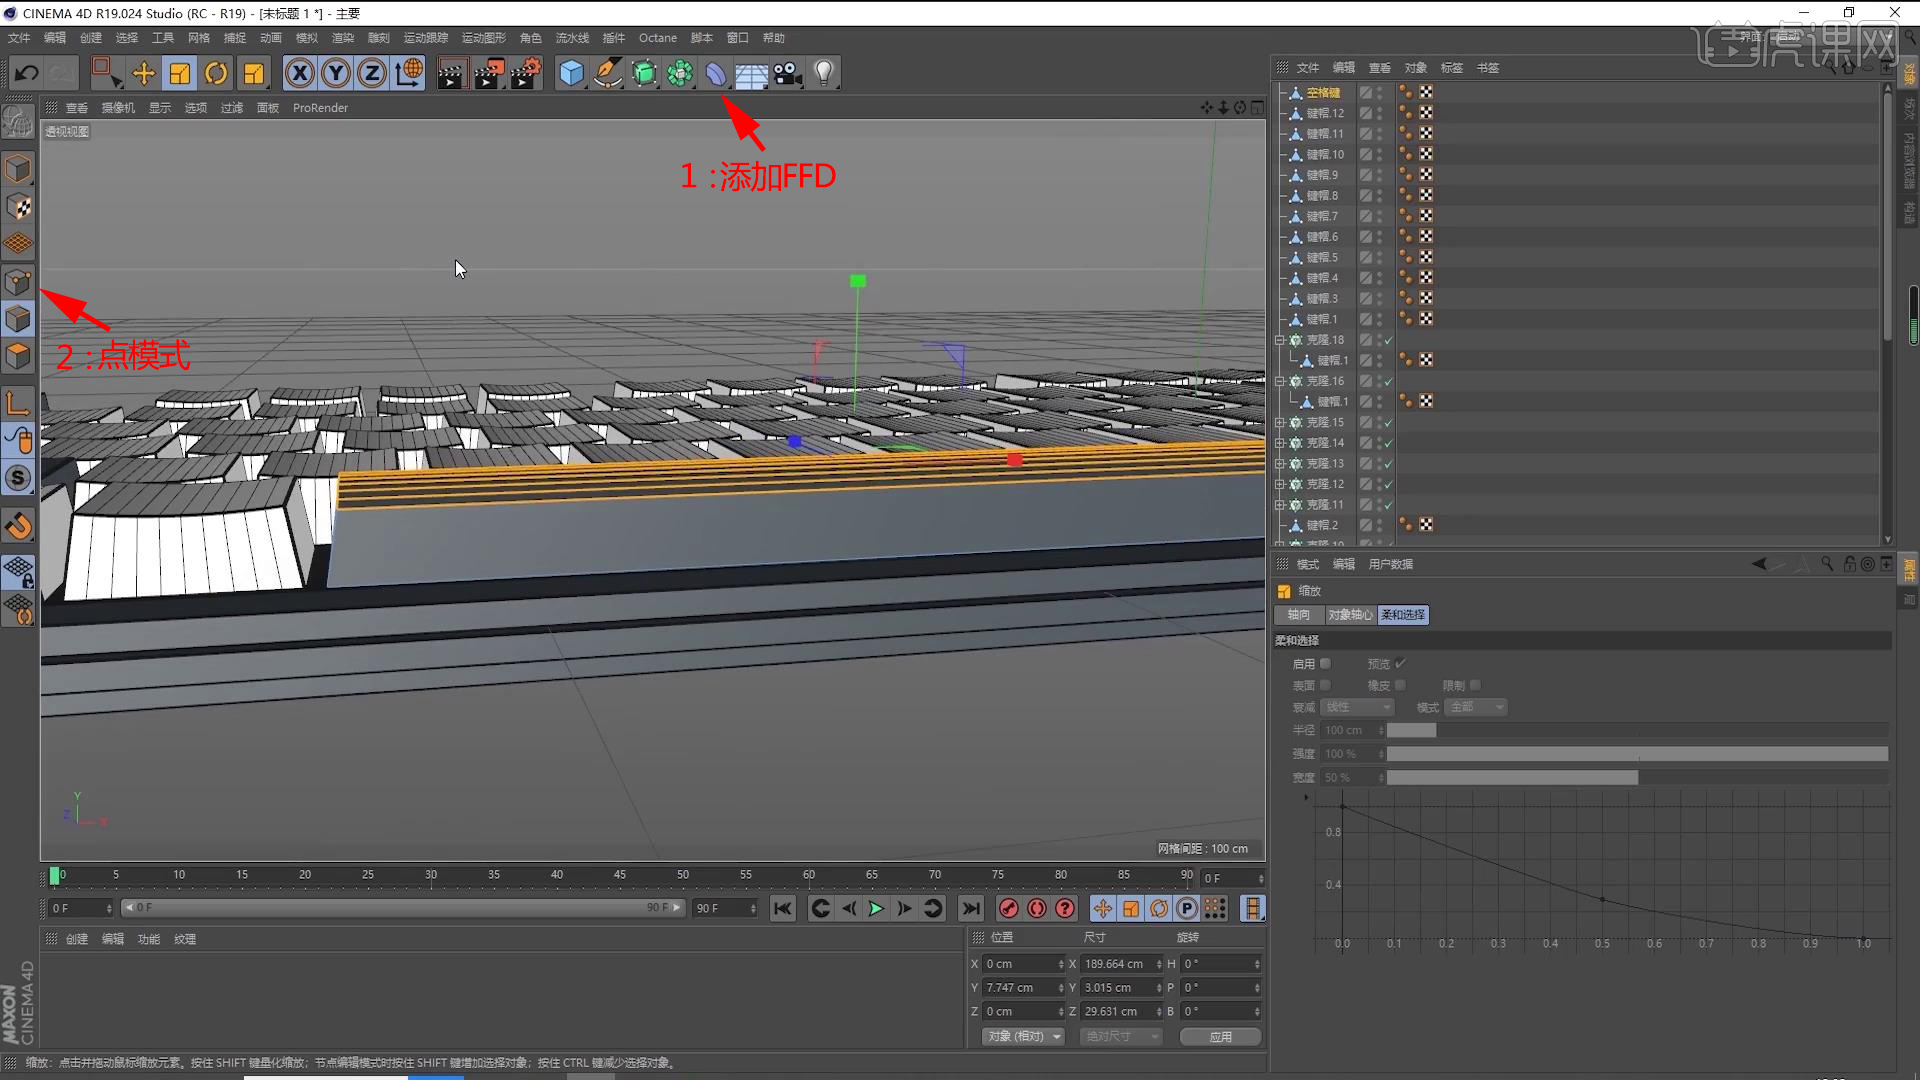1920x1080 pixels.
Task: Open the Octane menu
Action: click(657, 38)
